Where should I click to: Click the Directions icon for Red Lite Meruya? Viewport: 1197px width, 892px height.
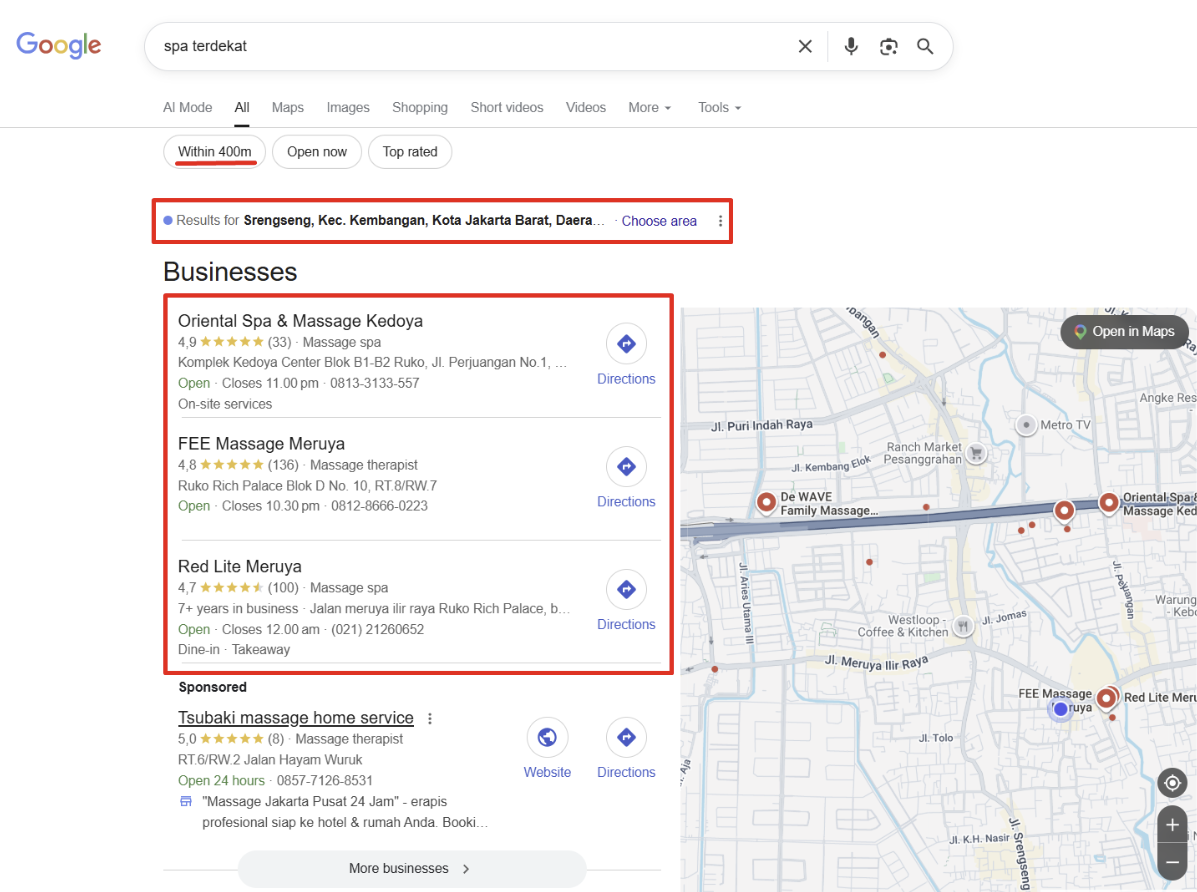[x=626, y=590]
